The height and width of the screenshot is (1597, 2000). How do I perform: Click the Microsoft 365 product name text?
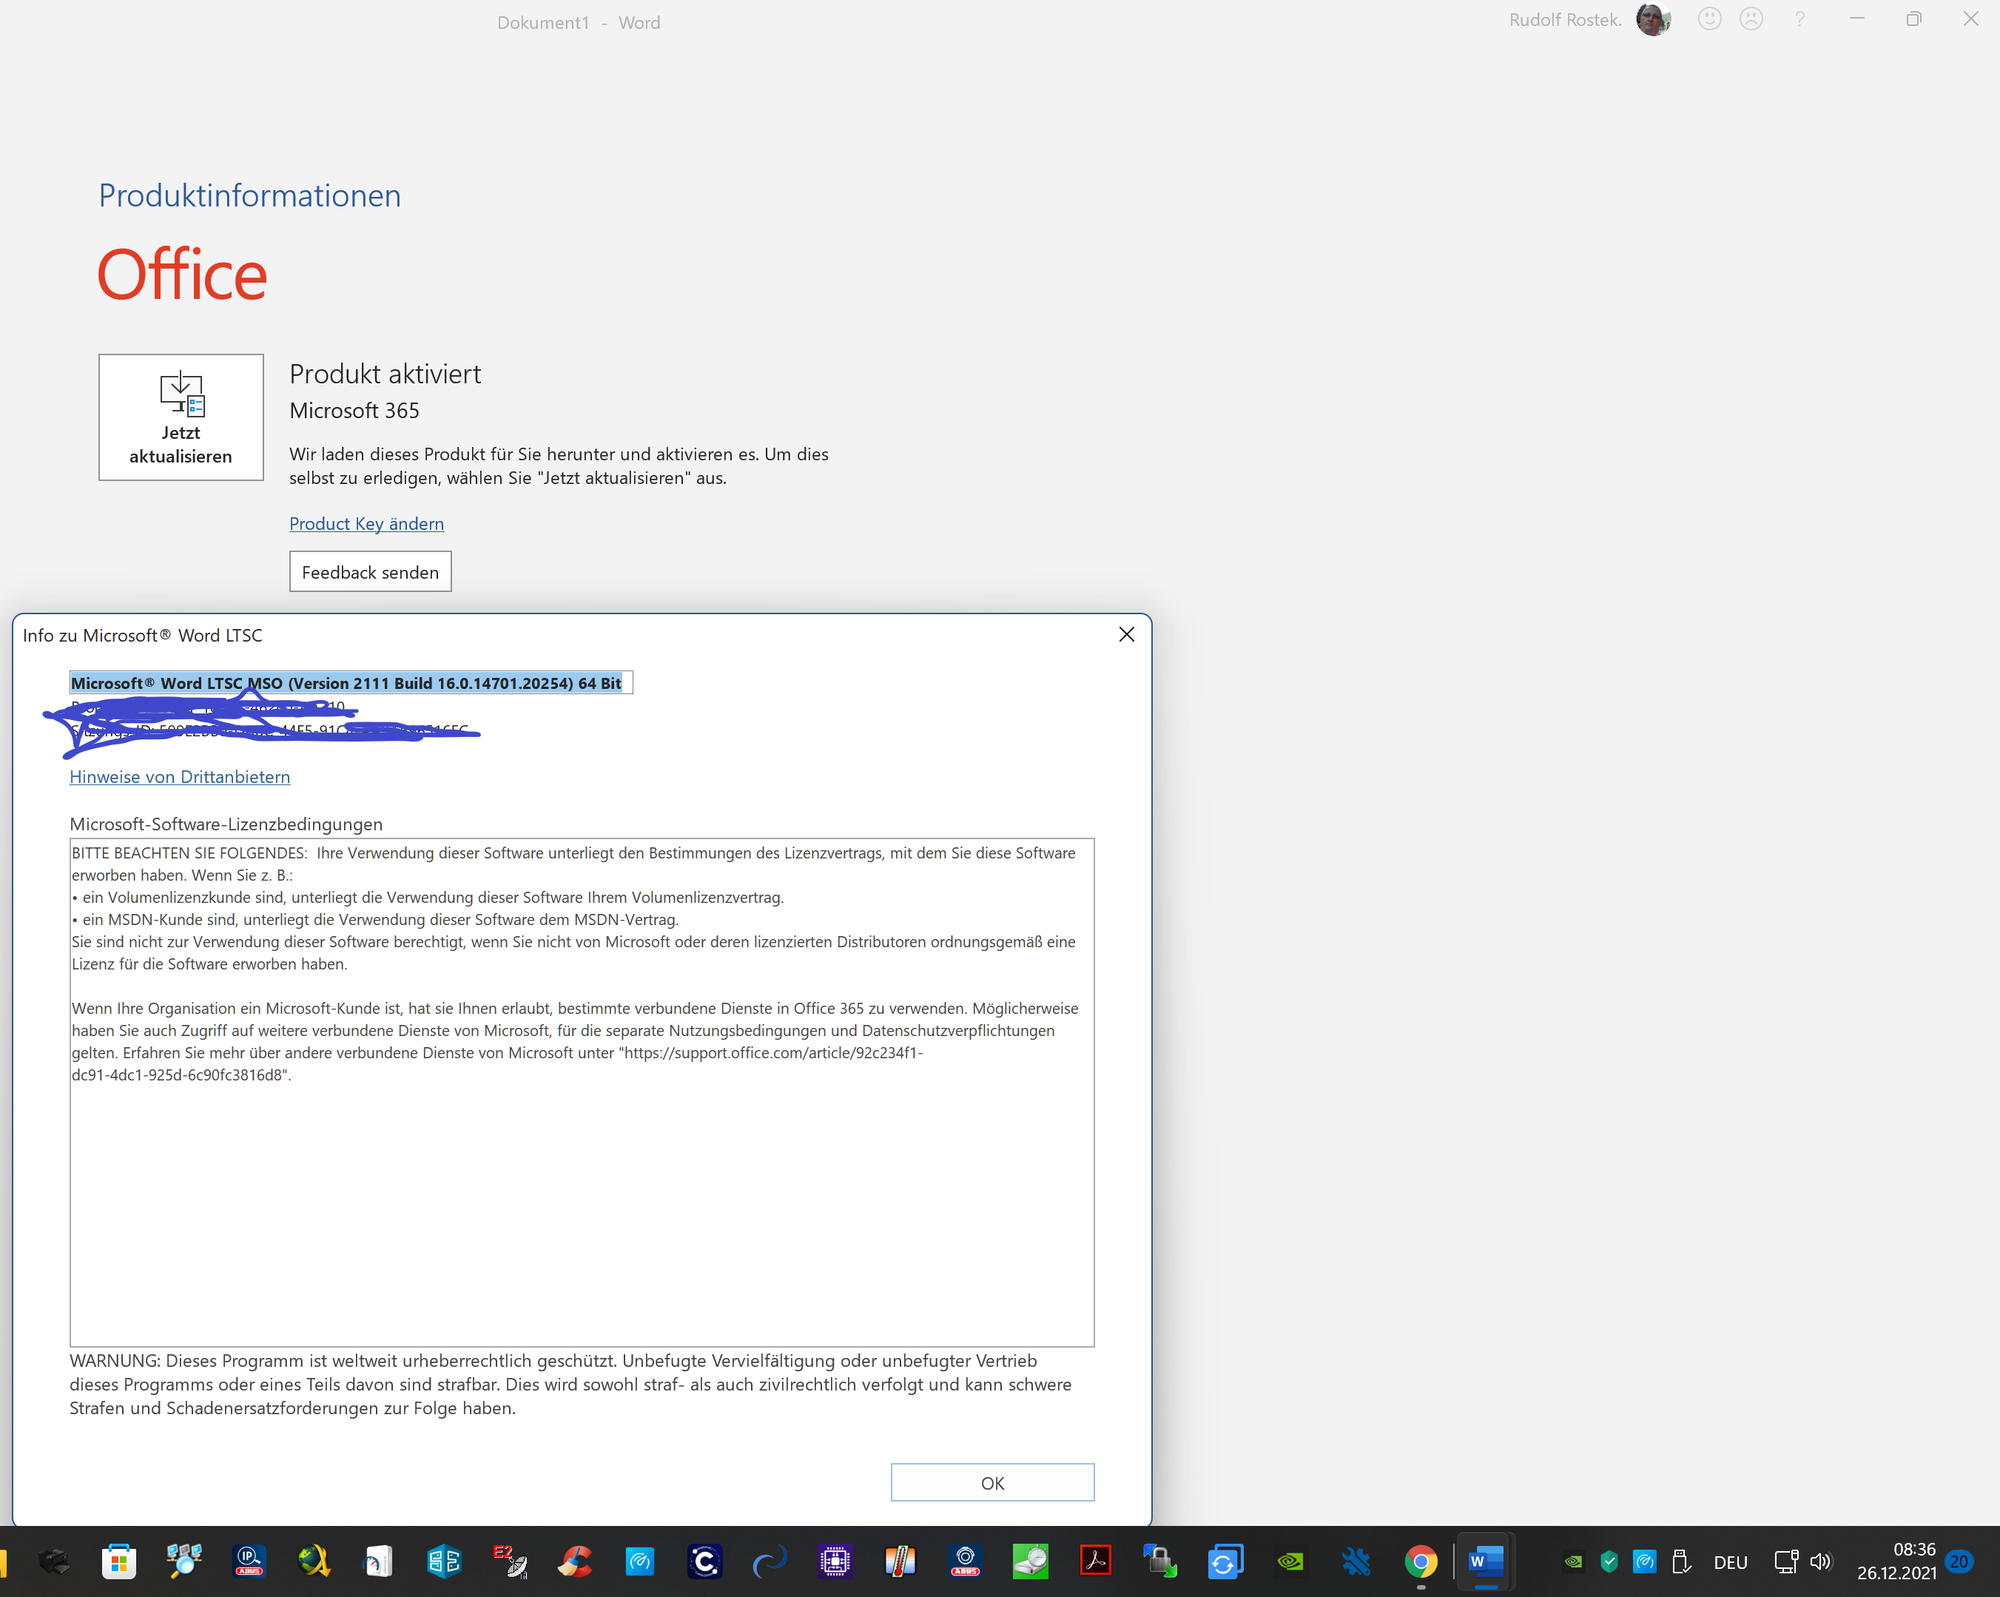pos(354,411)
